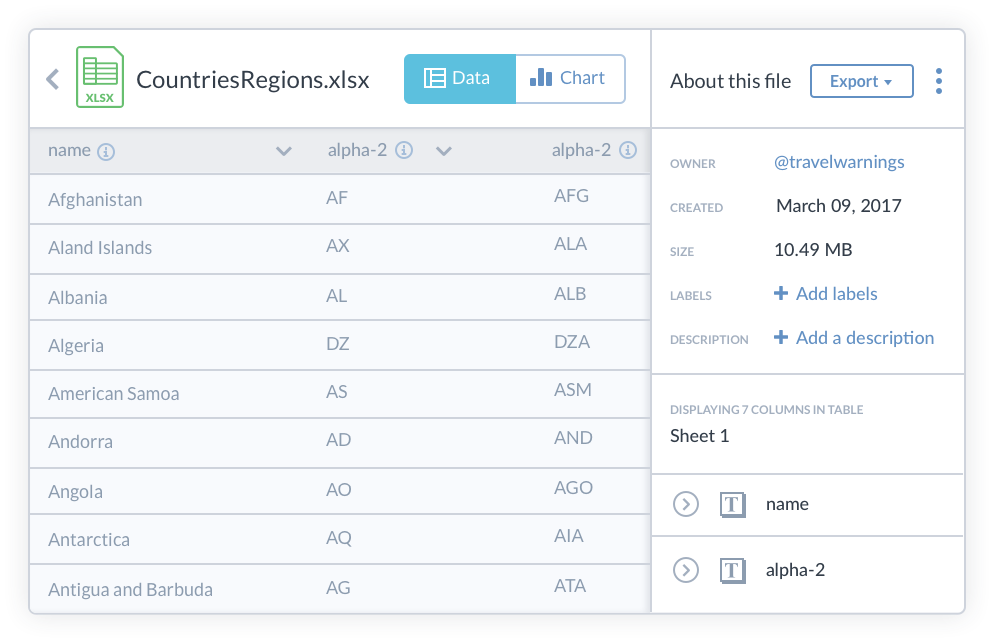994x644 pixels.
Task: Open the @travelwarnings owner profile link
Action: point(839,162)
